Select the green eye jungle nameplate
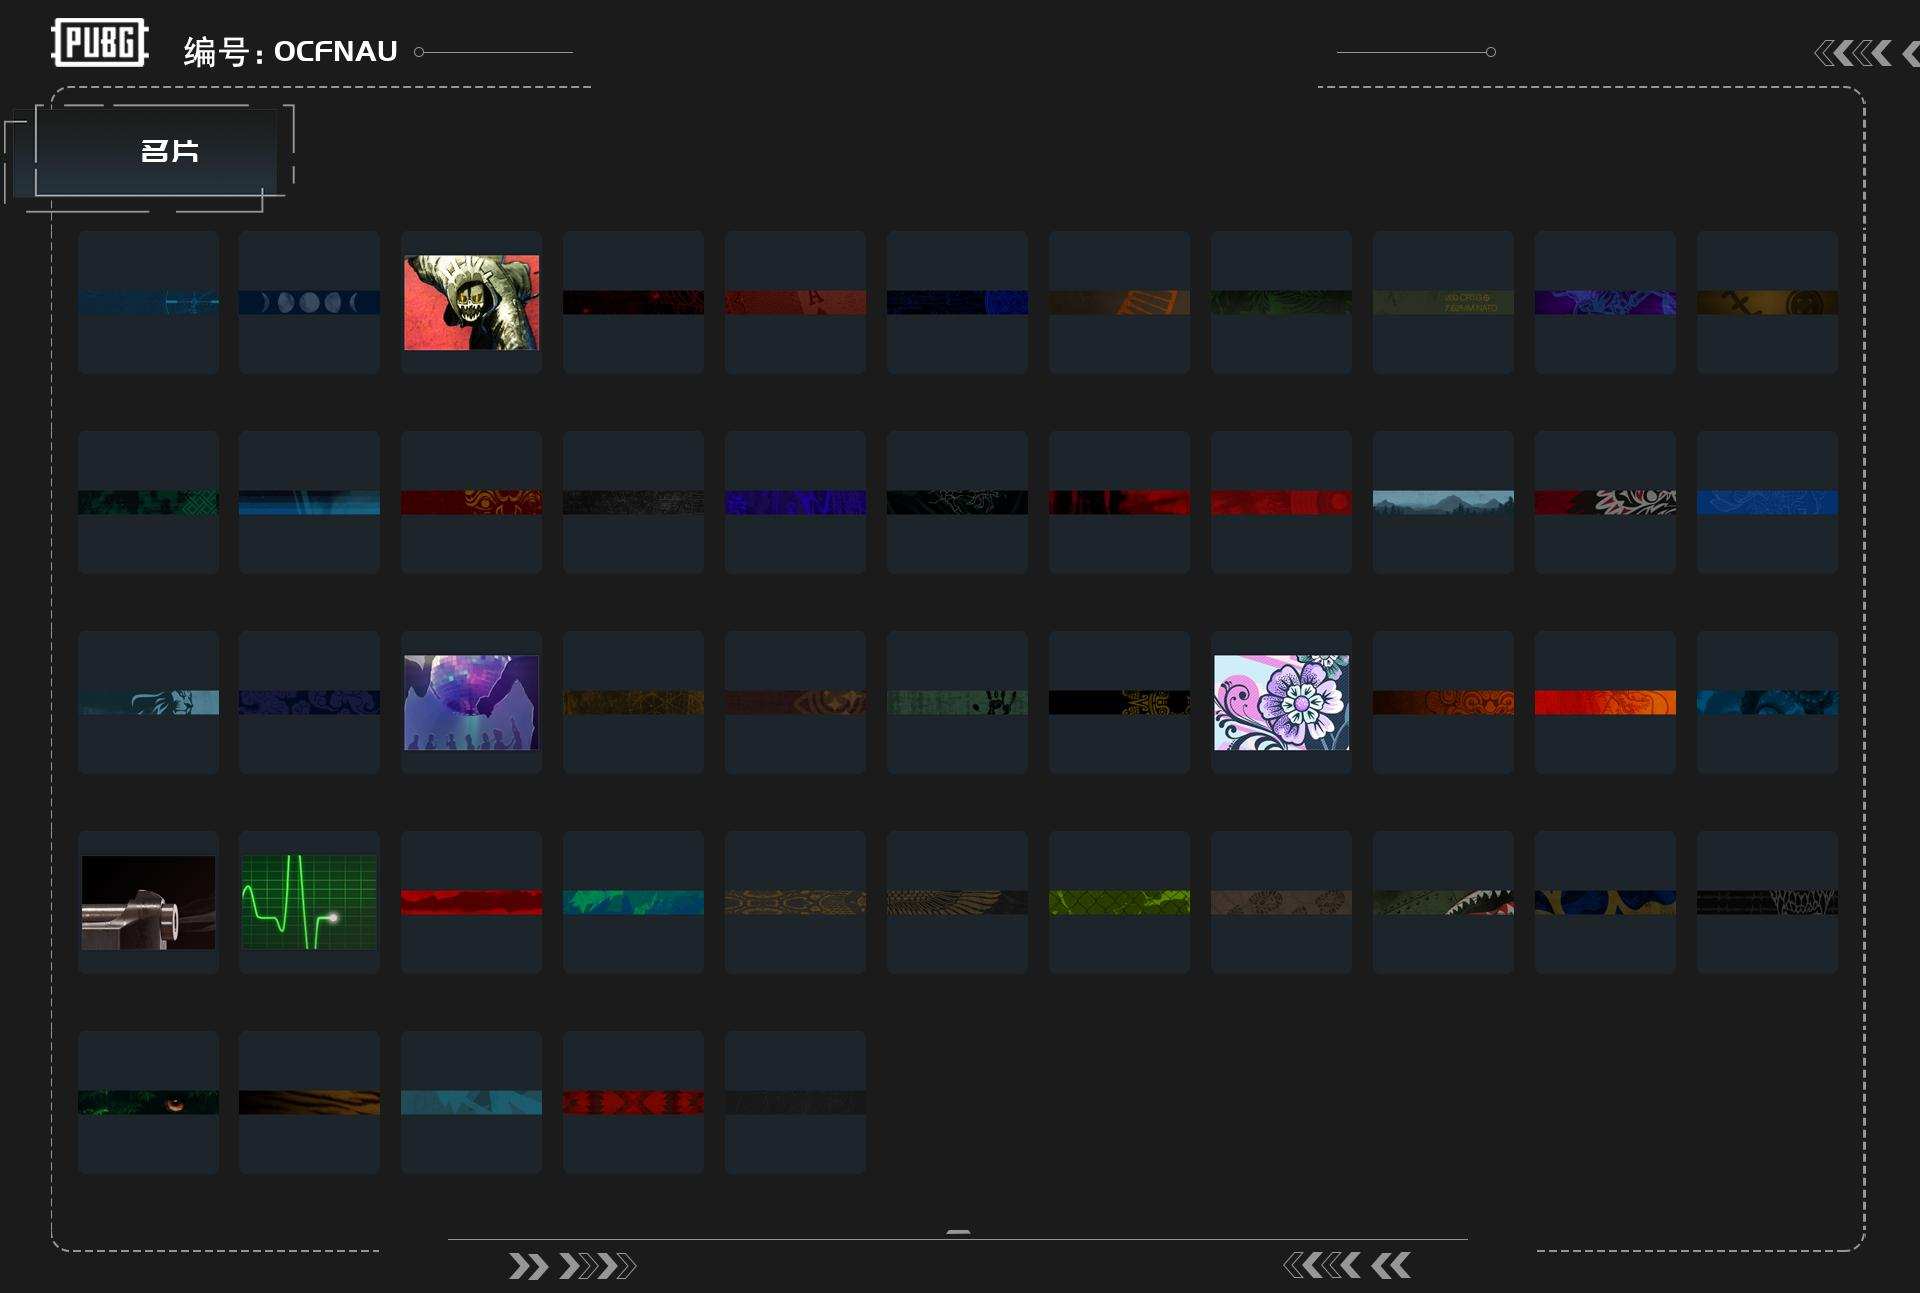1920x1293 pixels. [148, 1102]
